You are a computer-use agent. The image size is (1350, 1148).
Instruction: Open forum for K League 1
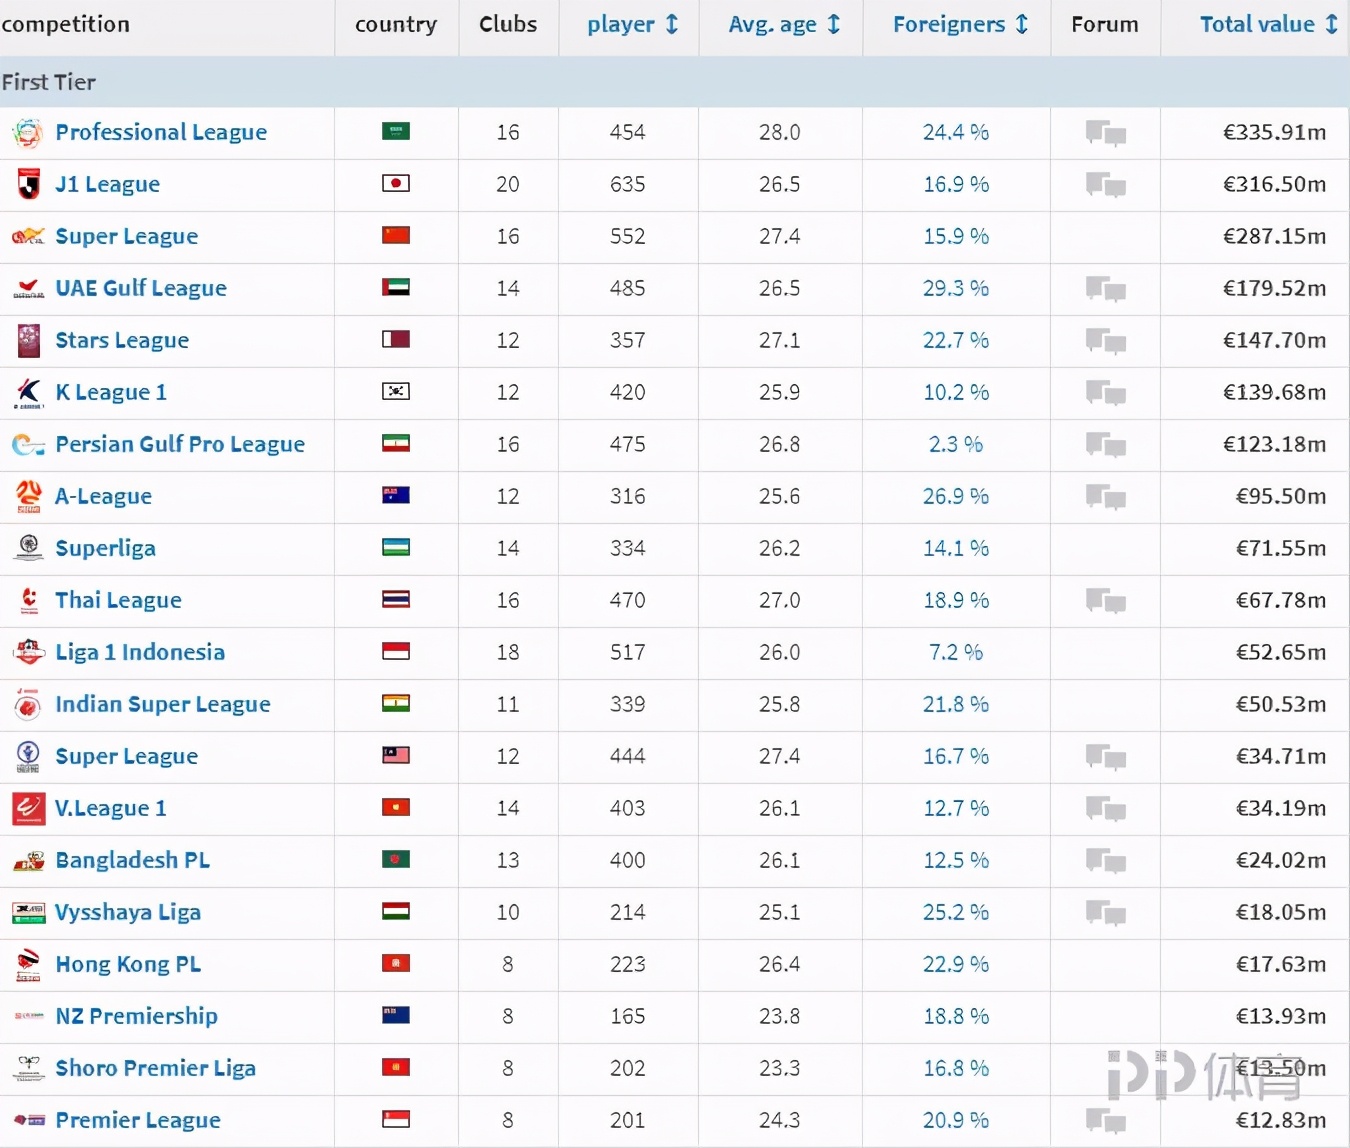[x=1105, y=393]
